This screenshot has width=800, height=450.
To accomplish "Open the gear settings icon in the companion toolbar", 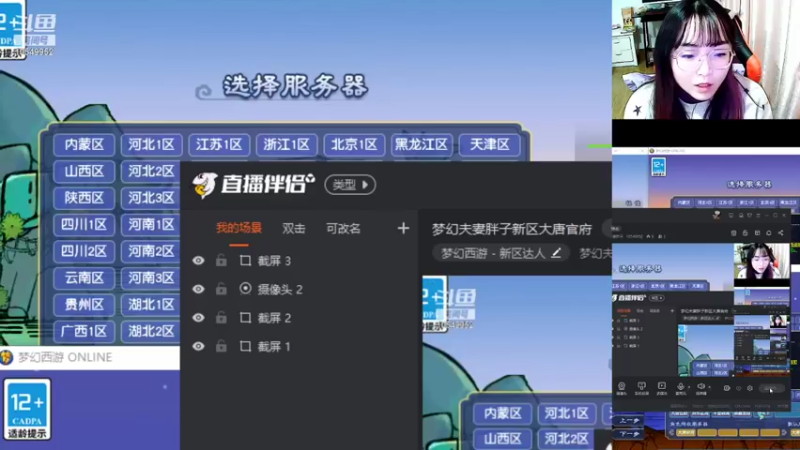I will point(749,388).
